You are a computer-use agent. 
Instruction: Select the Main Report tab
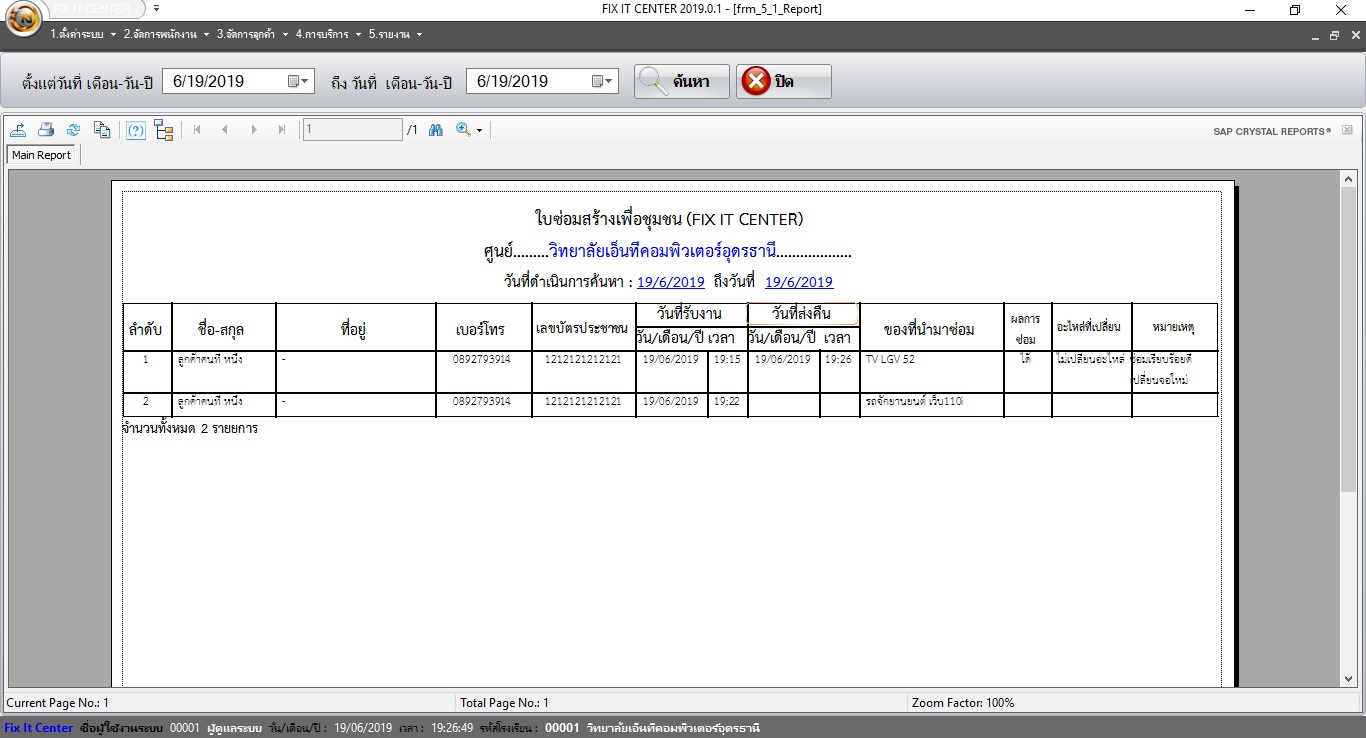41,155
